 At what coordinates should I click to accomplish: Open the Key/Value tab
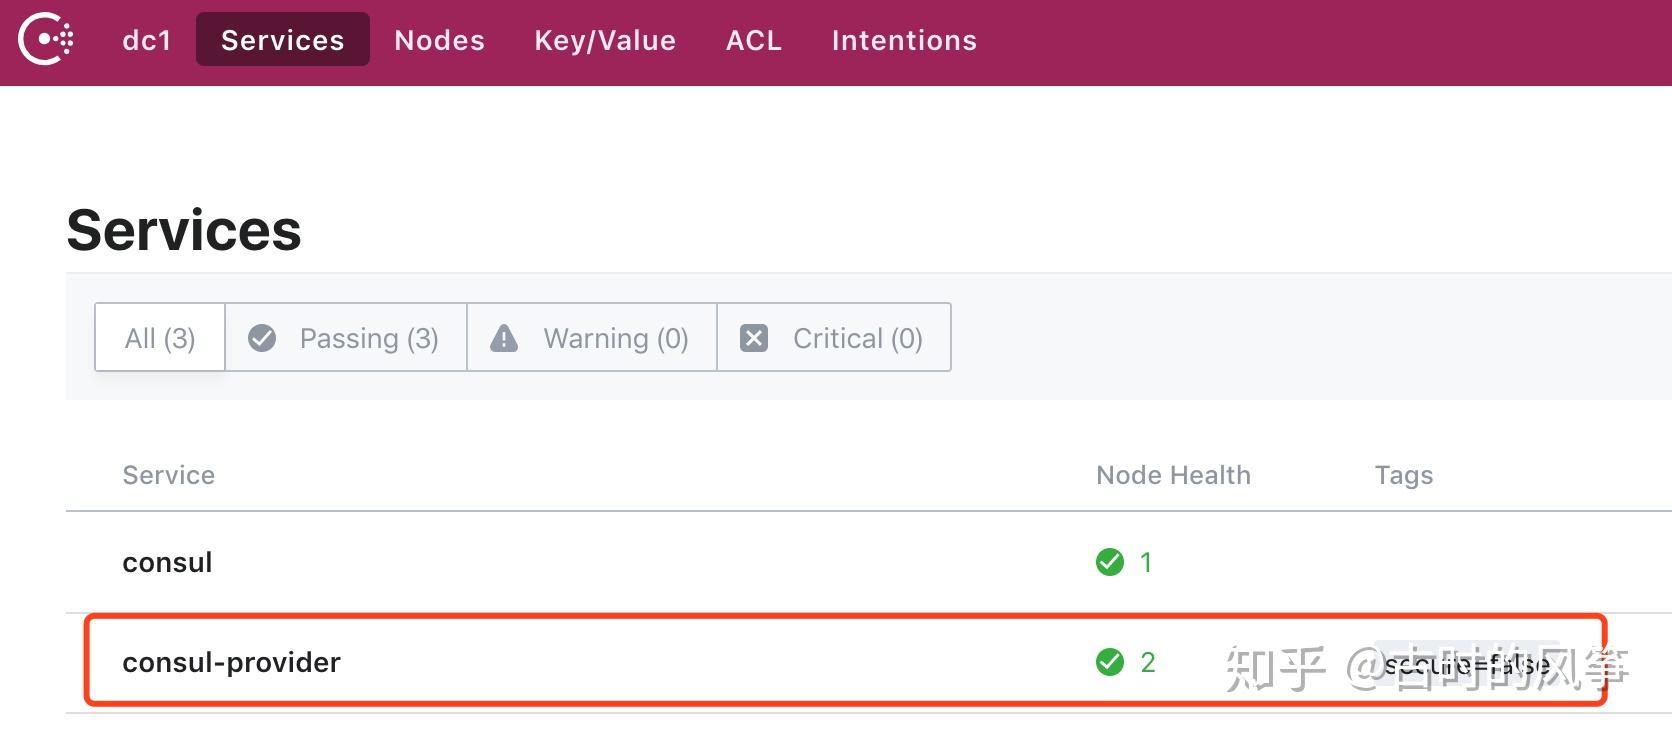[605, 40]
